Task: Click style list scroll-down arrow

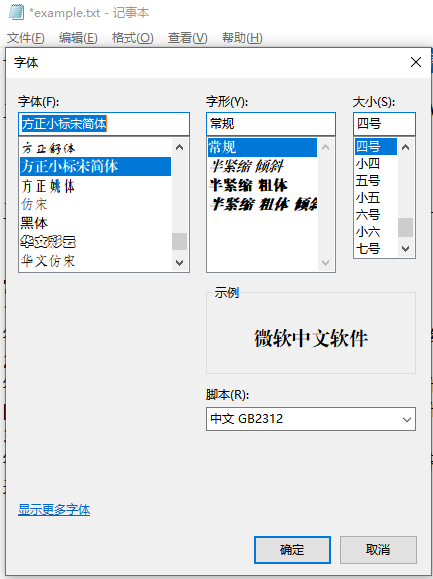Action: pyautogui.click(x=325, y=263)
